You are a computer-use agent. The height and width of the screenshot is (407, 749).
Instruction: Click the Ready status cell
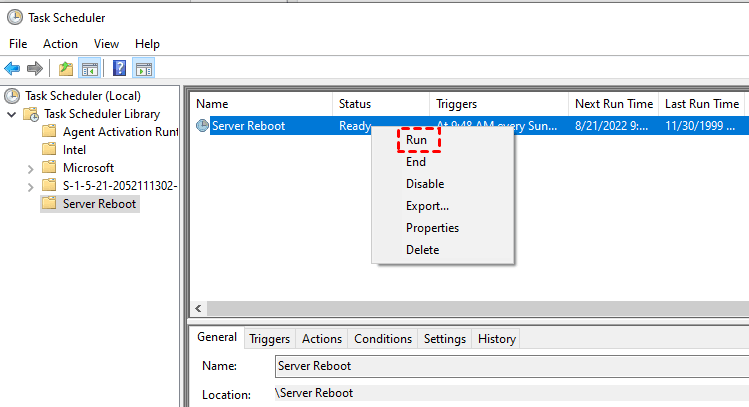coord(355,126)
